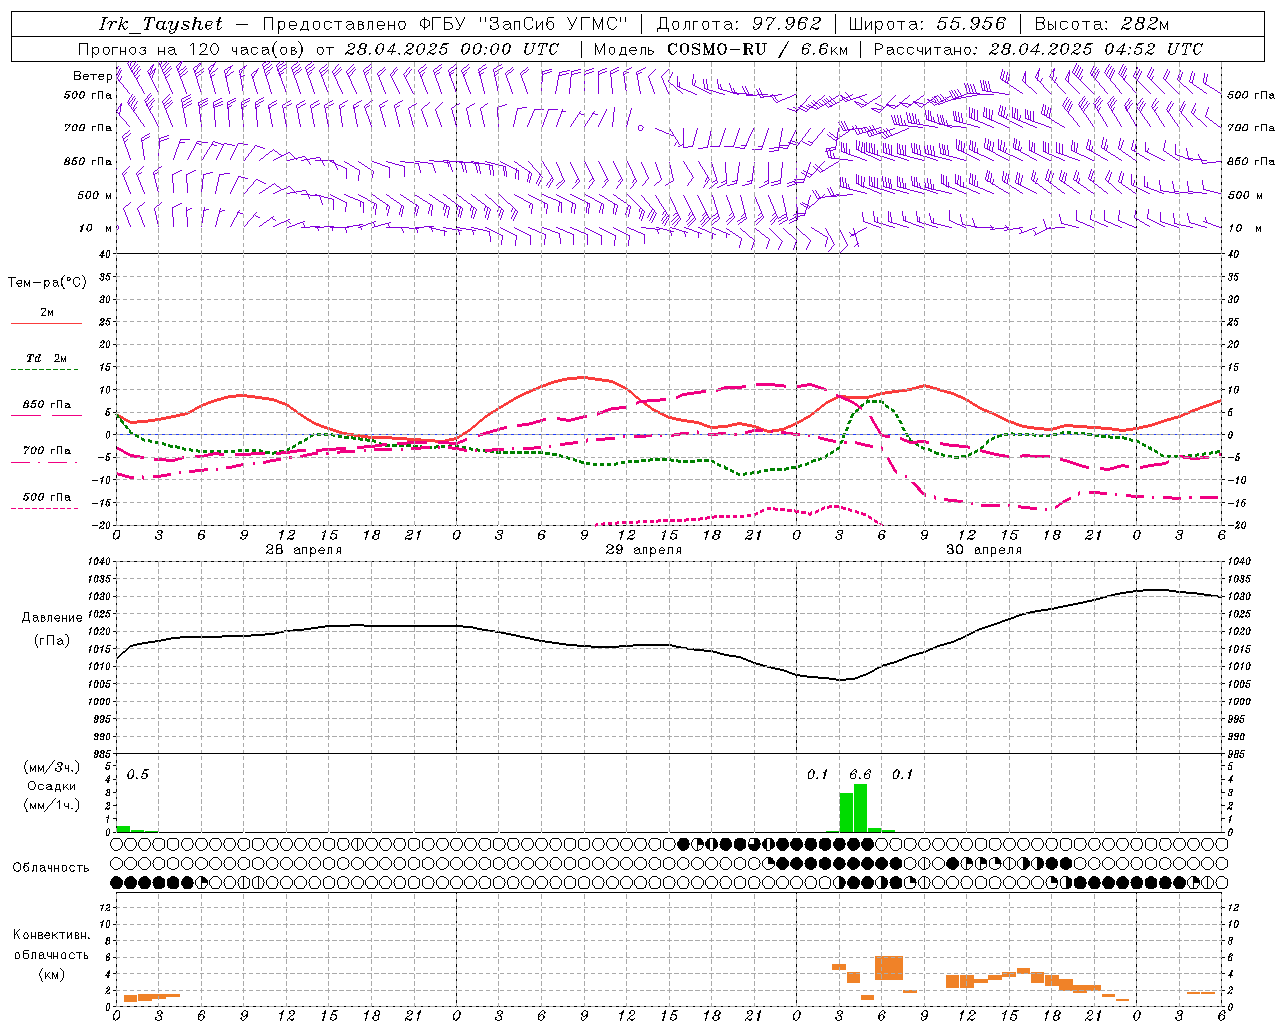The width and height of the screenshot is (1280, 1024).
Task: Click the 30 апреля date label
Action: coord(983,550)
